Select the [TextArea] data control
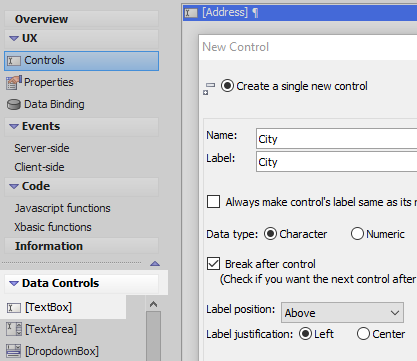Viewport: 417px width, 361px height. tap(51, 329)
